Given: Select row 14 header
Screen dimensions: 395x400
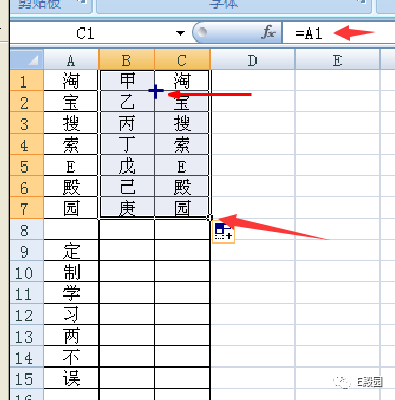Looking at the screenshot, I should point(27,357).
